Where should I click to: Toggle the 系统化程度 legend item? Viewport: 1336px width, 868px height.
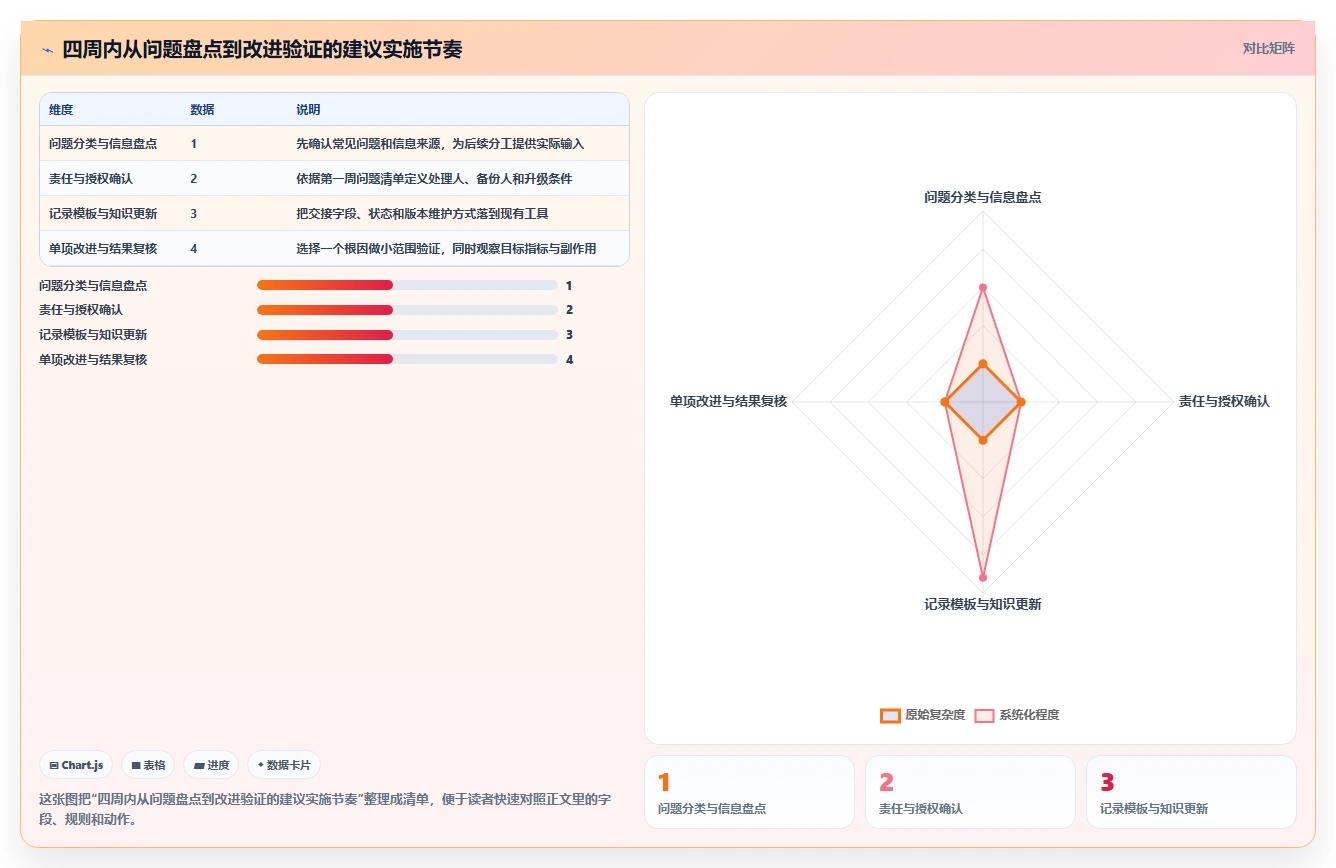(x=1016, y=715)
